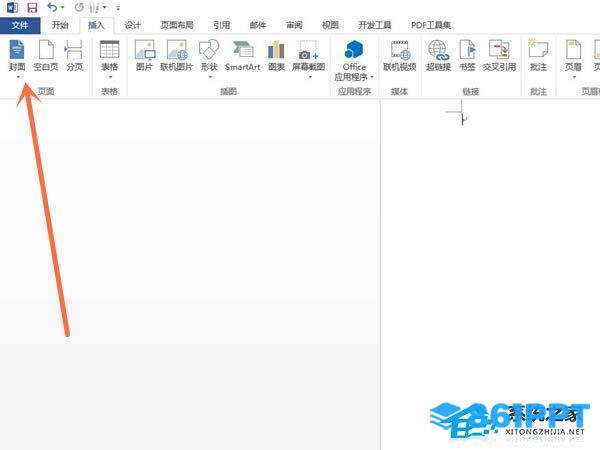Viewport: 600px width, 450px height.
Task: Switch to the 开始 (Home) tab
Action: pos(60,25)
